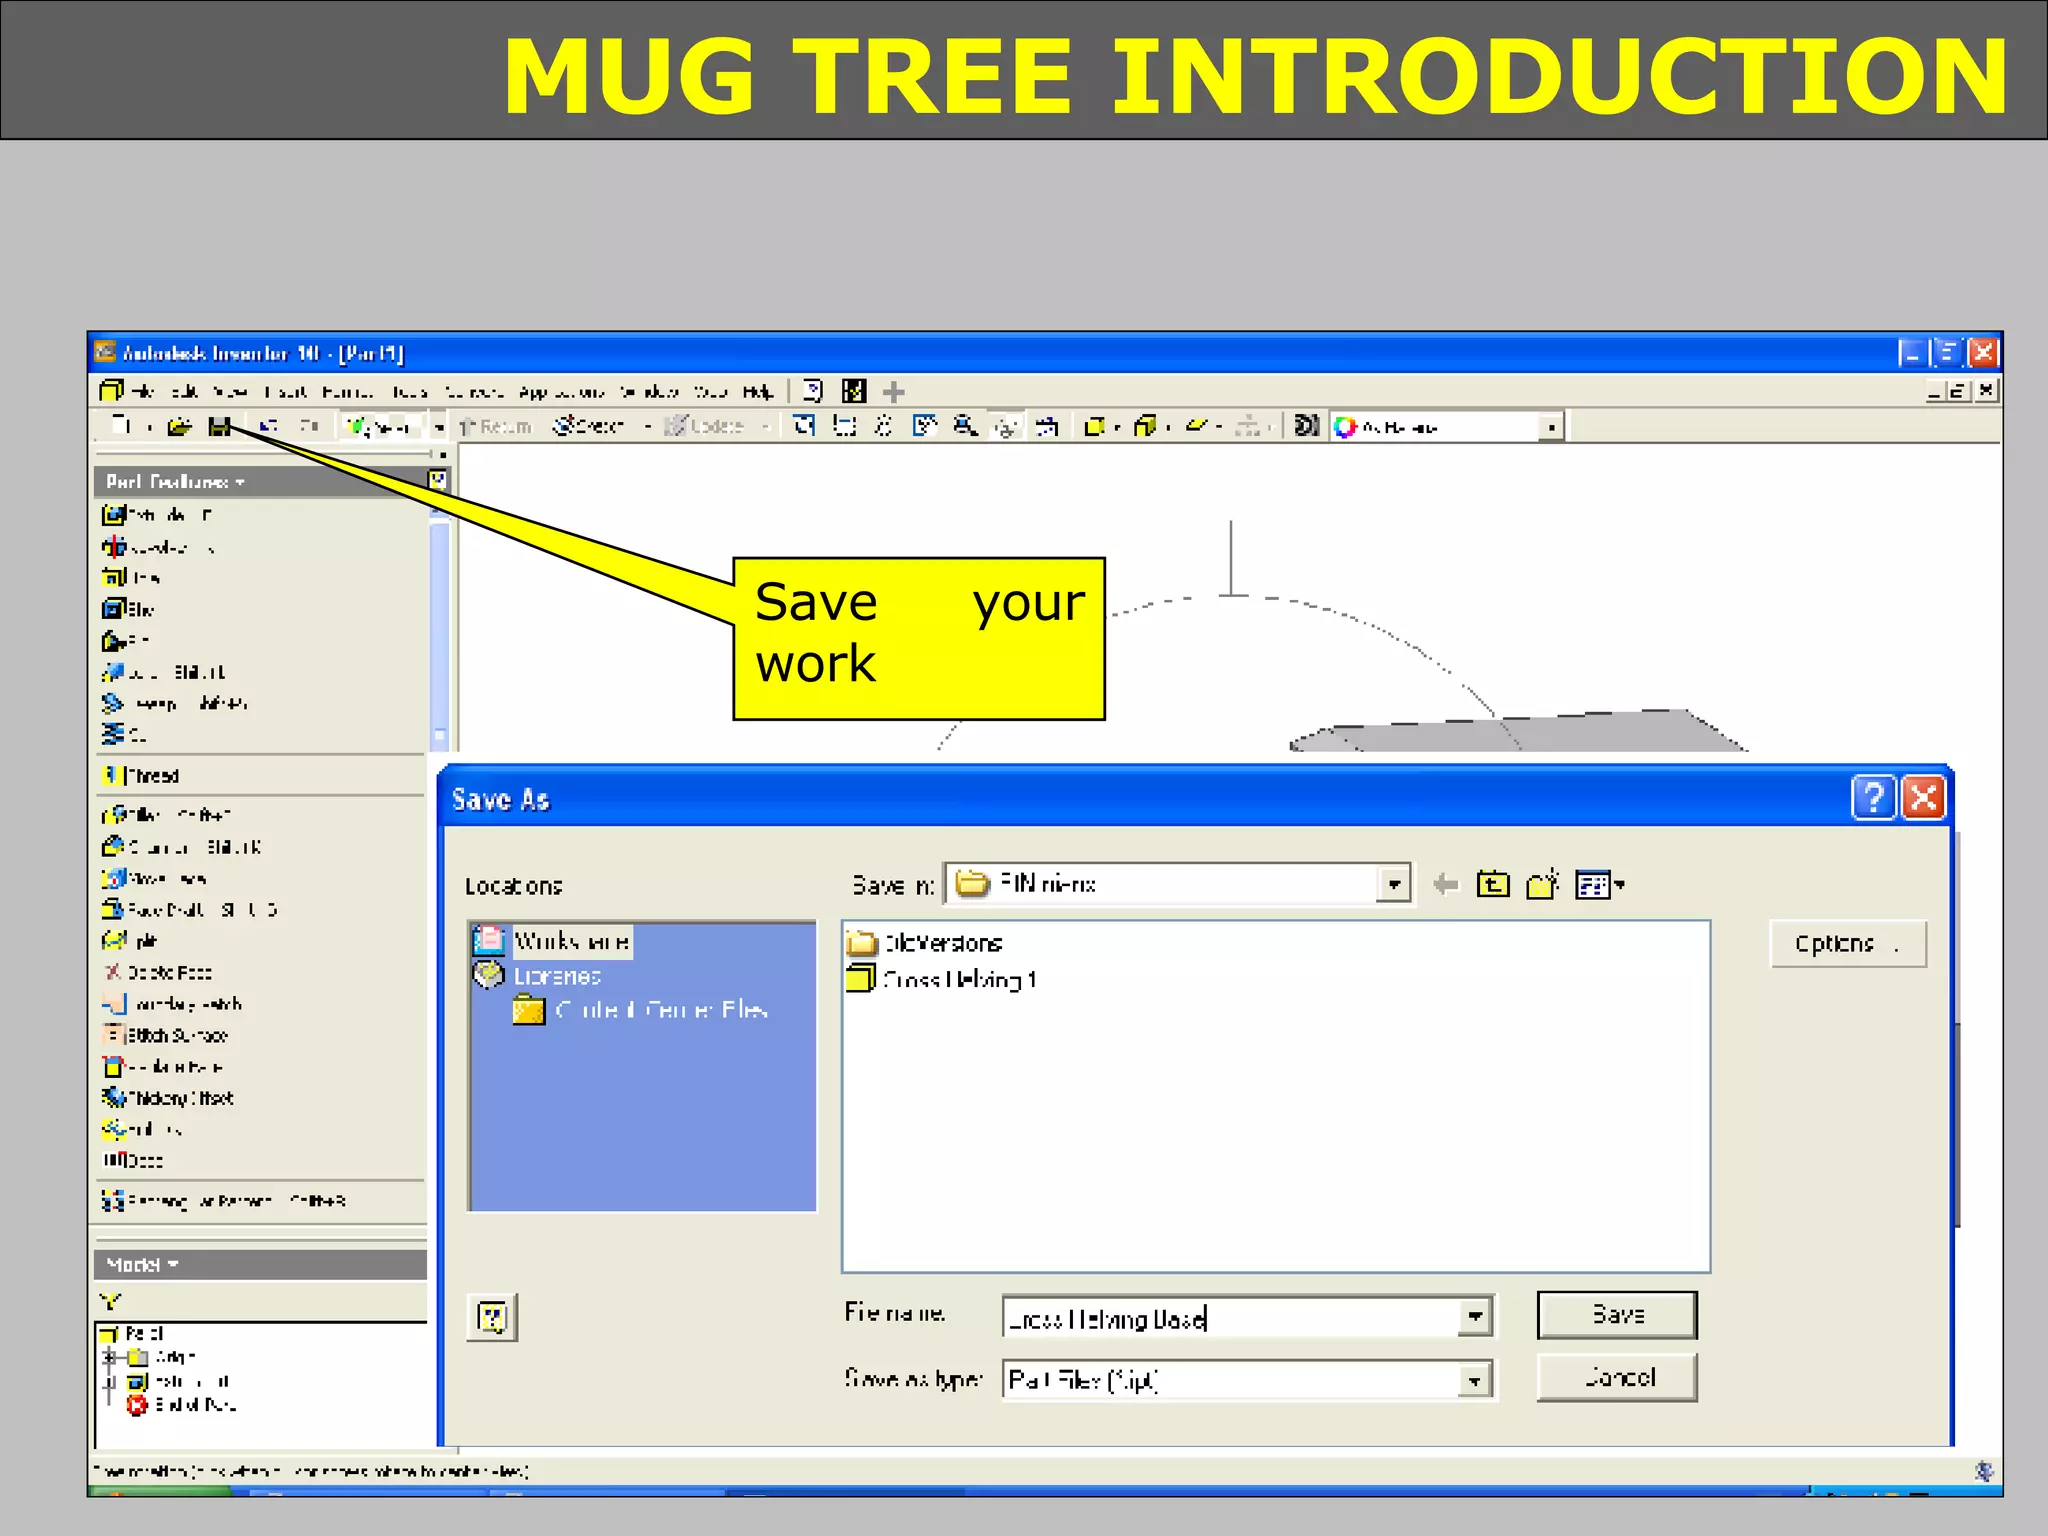The width and height of the screenshot is (2048, 1536).
Task: Click the Save button in dialog
Action: 1616,1315
